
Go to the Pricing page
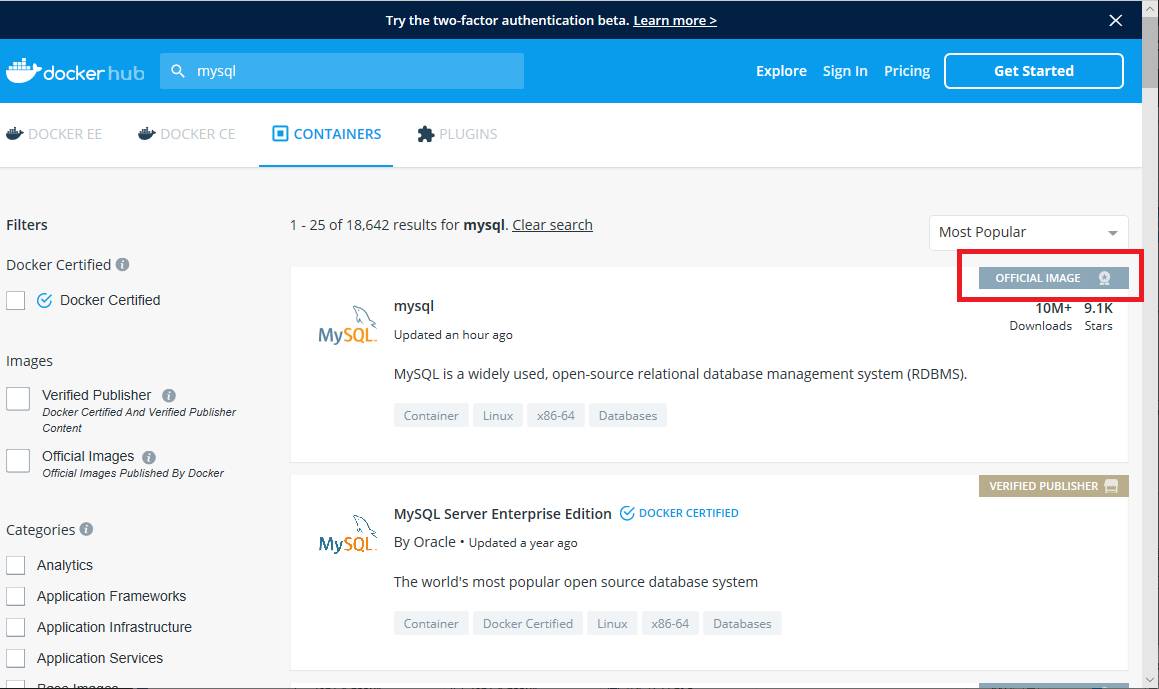coord(907,71)
